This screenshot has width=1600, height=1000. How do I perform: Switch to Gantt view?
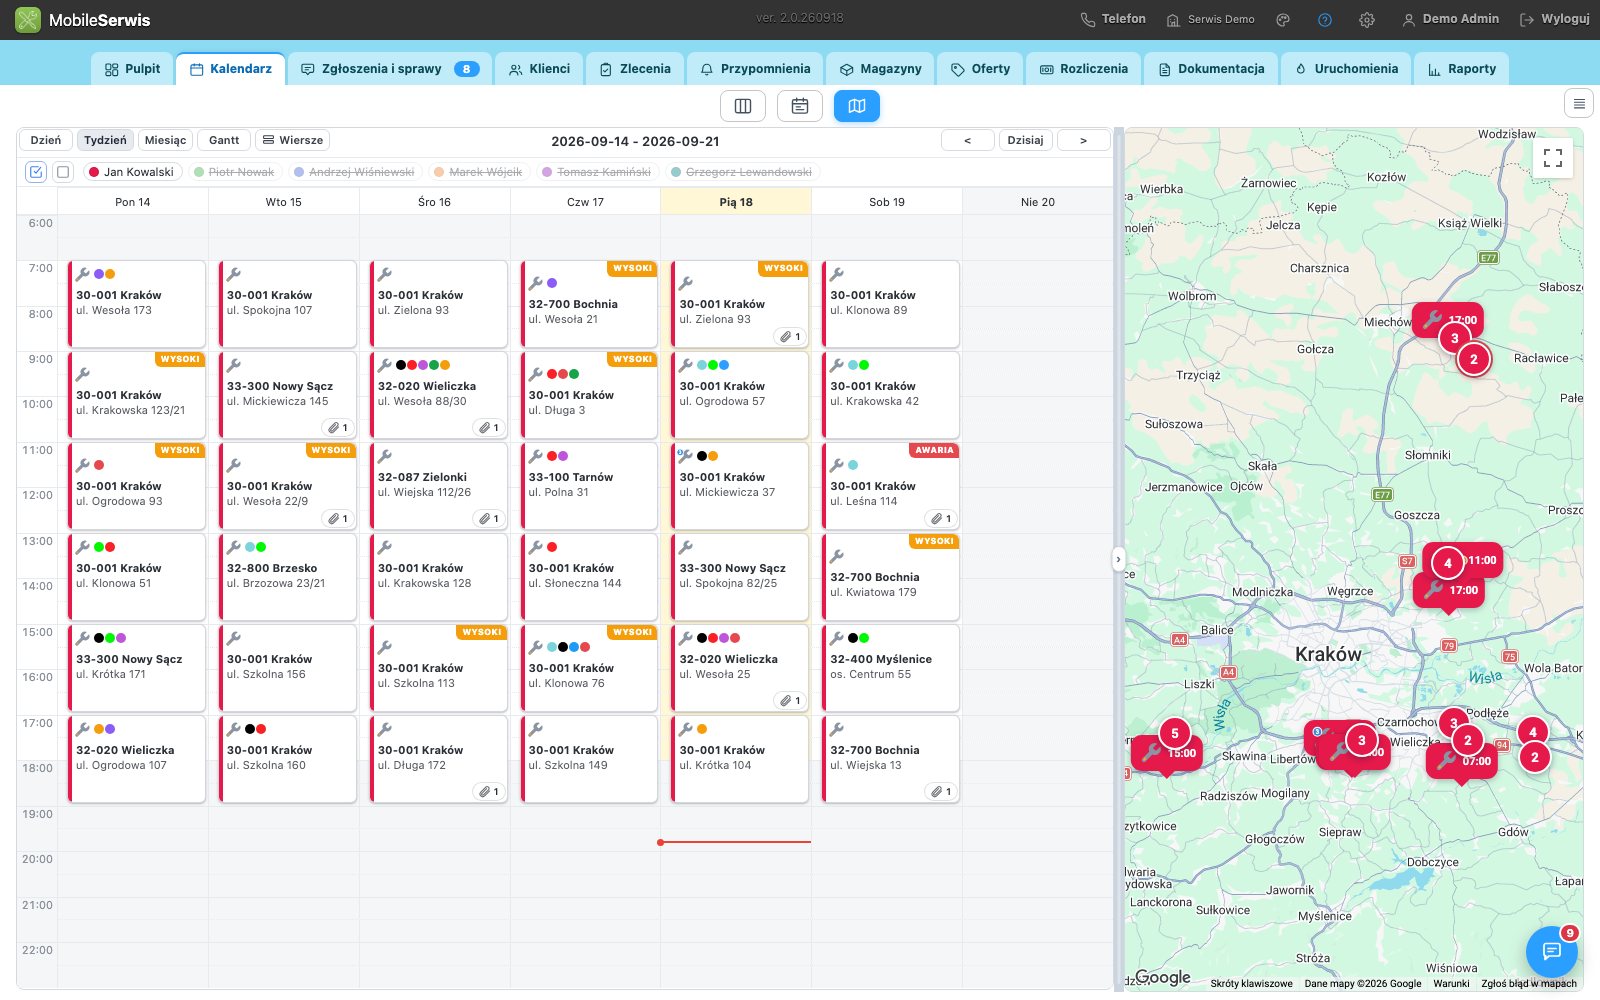(x=224, y=140)
